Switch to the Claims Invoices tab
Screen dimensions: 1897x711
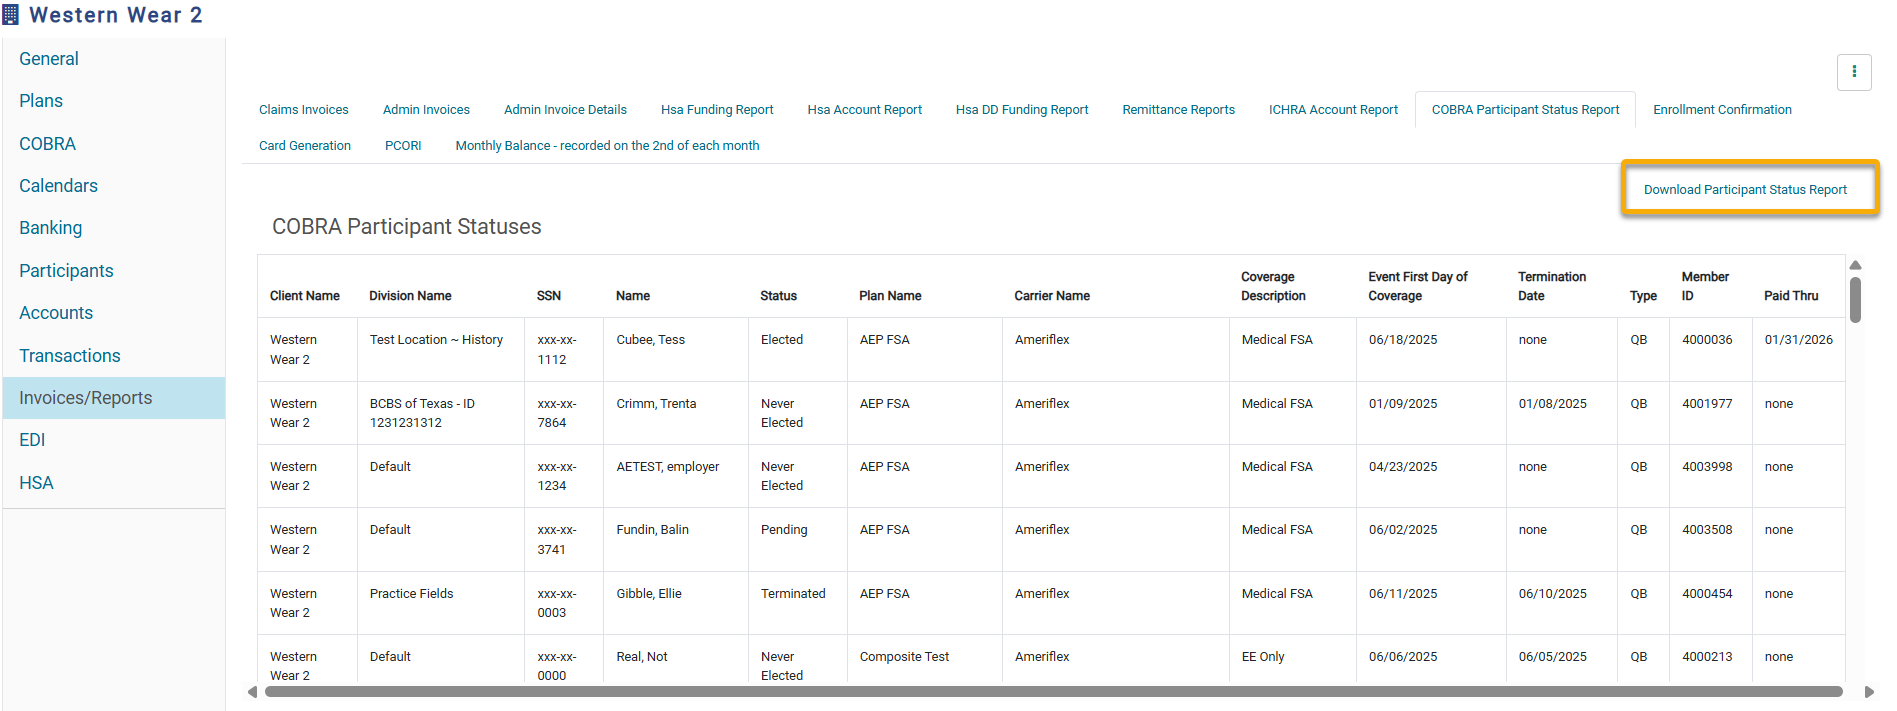303,110
